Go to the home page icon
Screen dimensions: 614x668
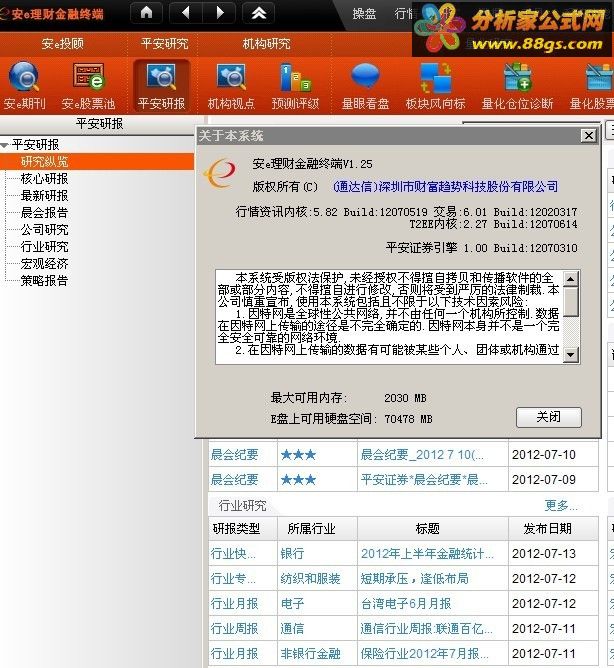(x=146, y=13)
